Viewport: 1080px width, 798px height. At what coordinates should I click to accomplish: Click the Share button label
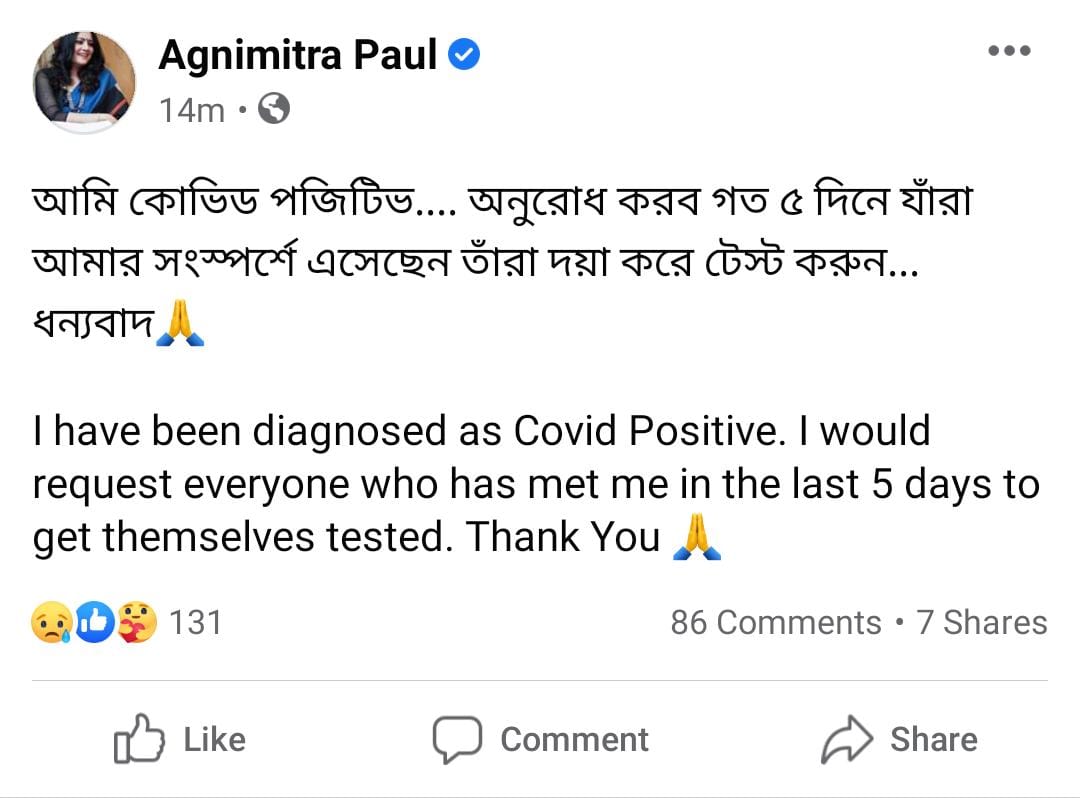[933, 739]
